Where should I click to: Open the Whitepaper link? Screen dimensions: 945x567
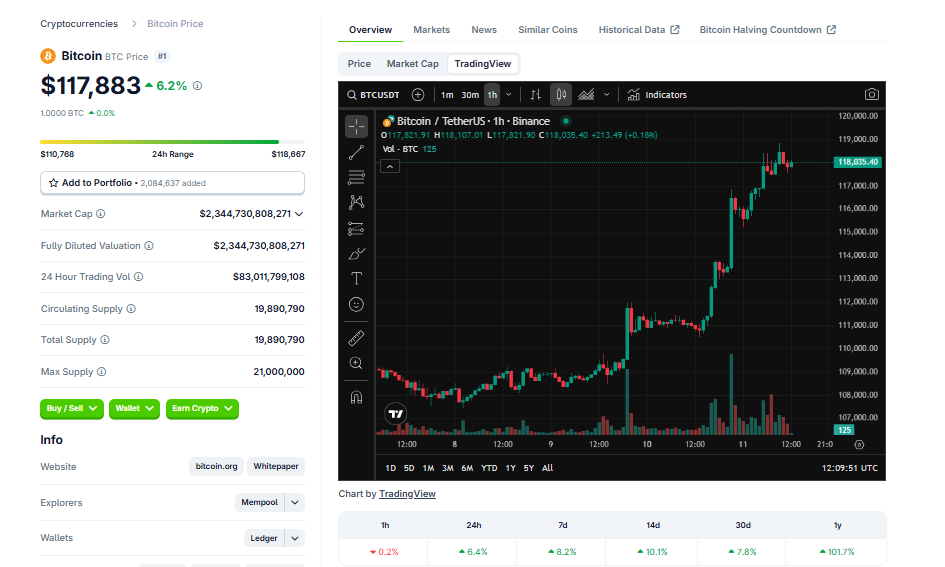click(276, 466)
